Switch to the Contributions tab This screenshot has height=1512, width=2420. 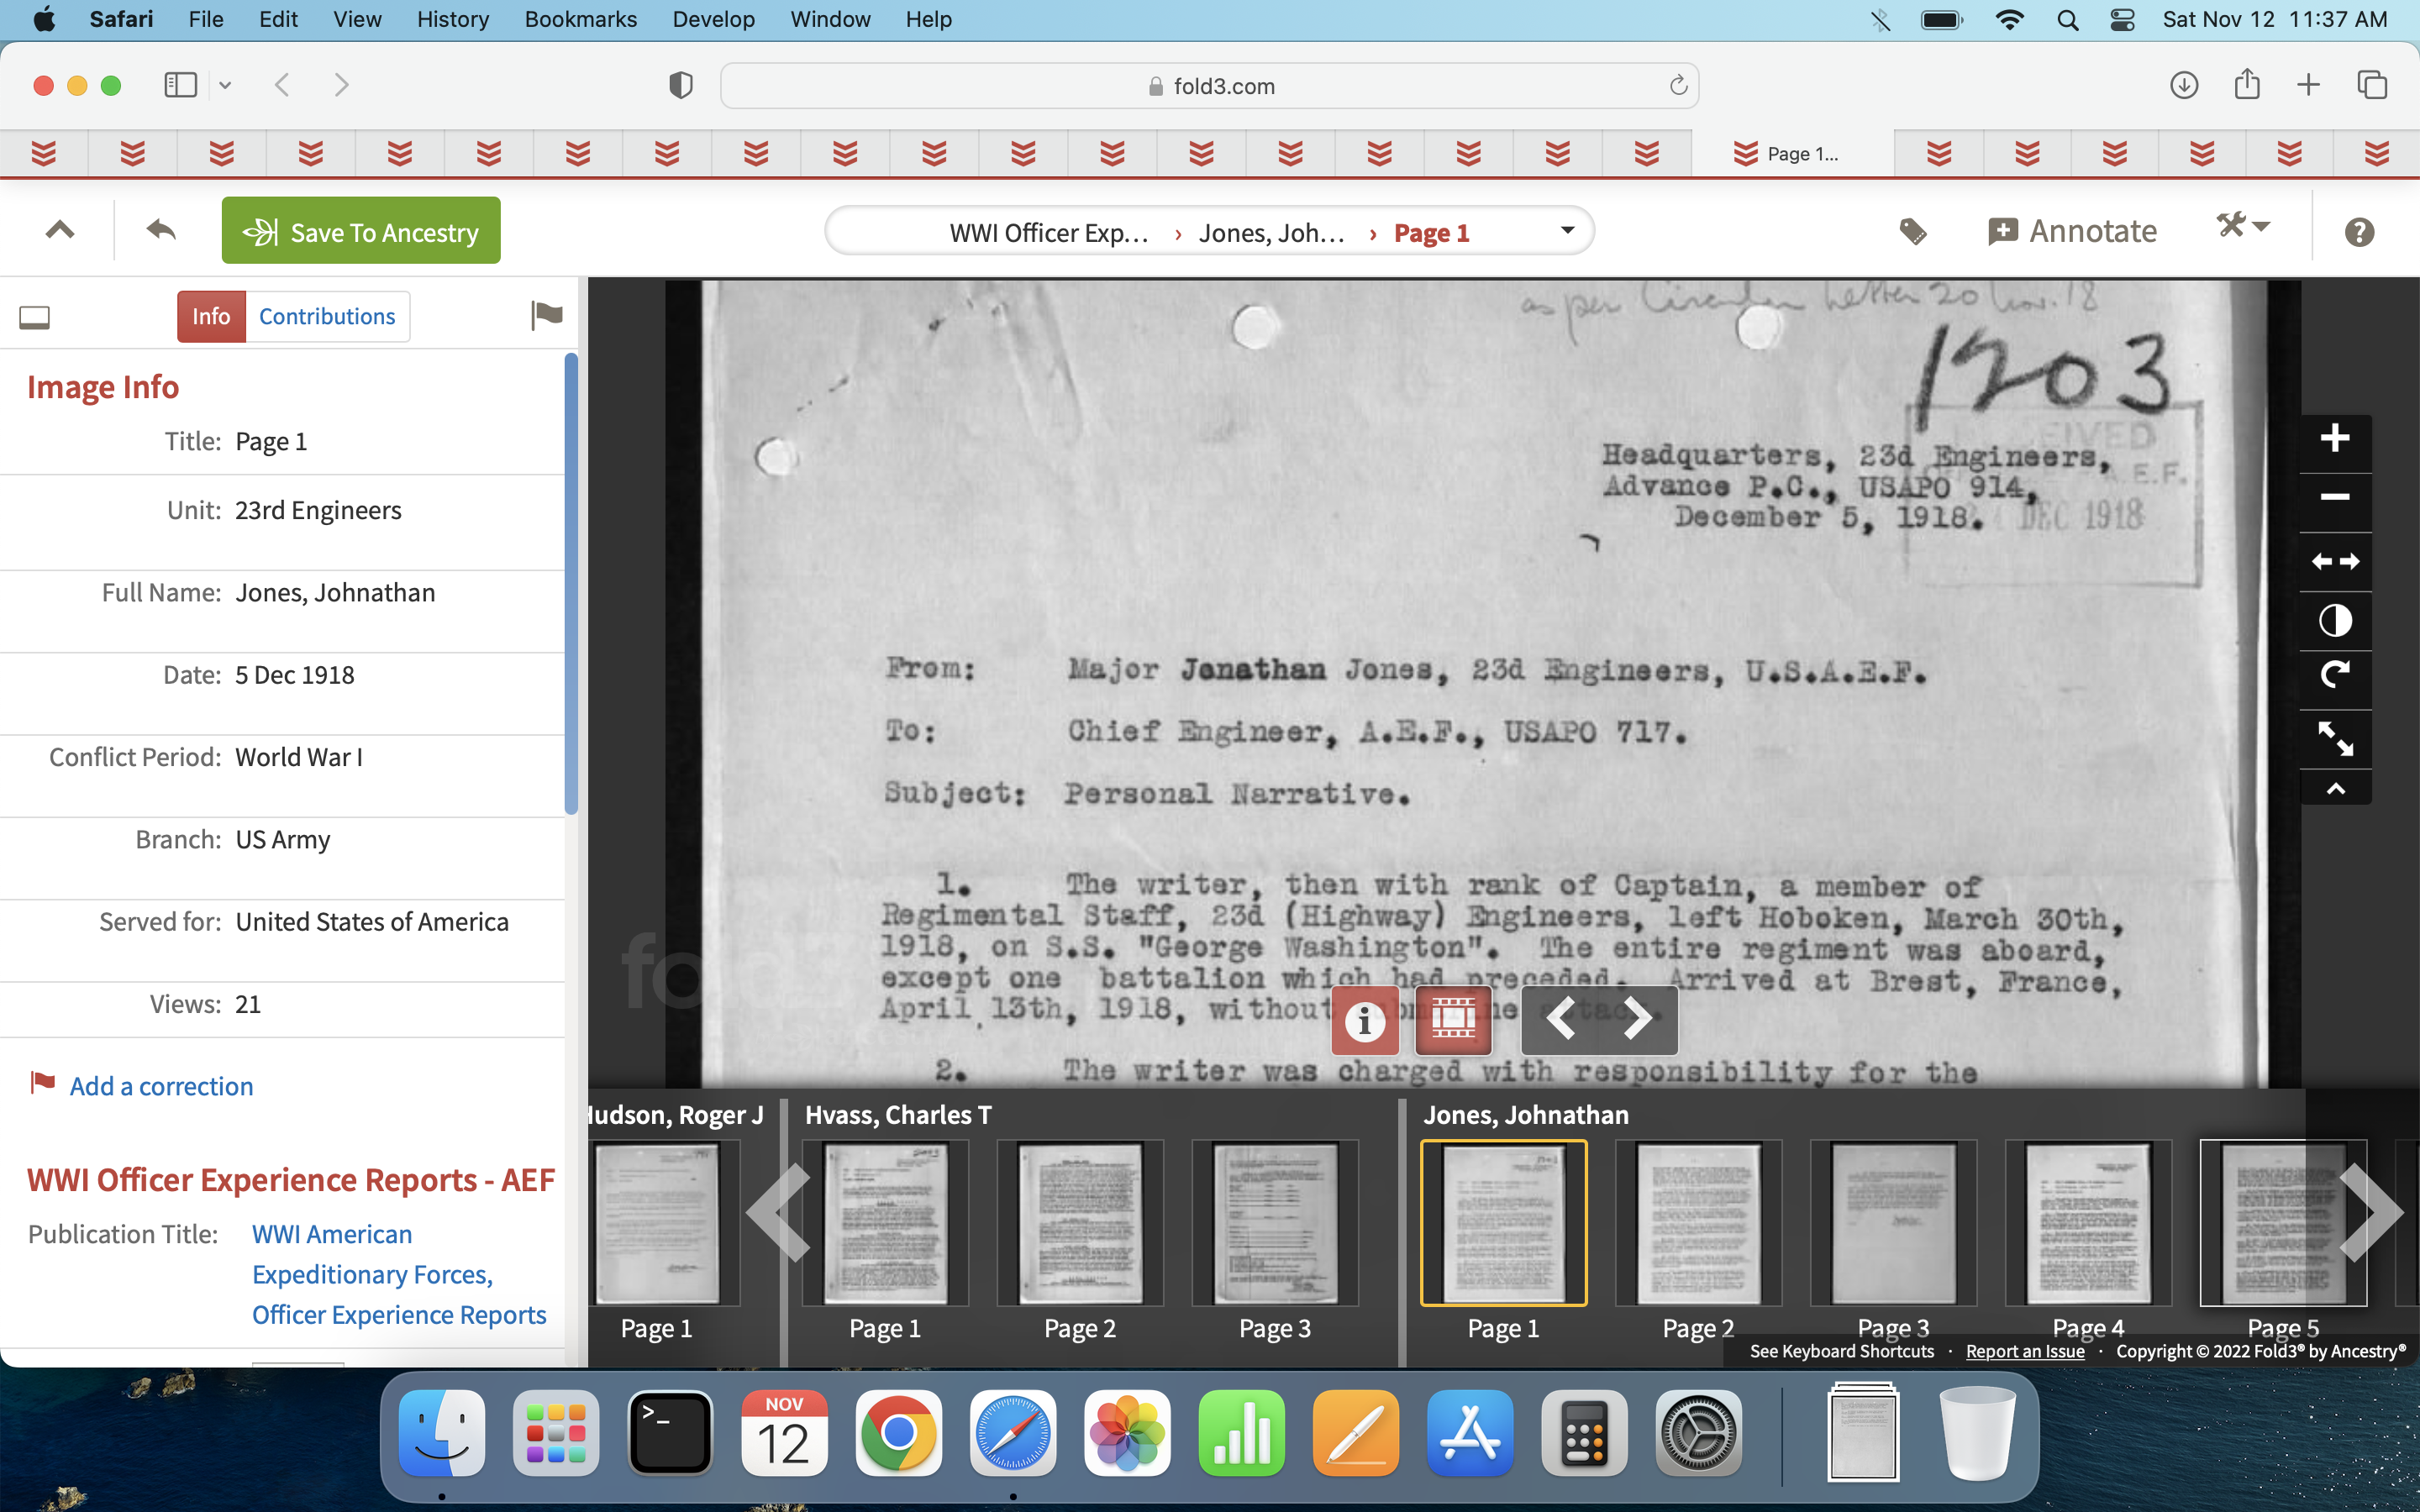coord(327,316)
